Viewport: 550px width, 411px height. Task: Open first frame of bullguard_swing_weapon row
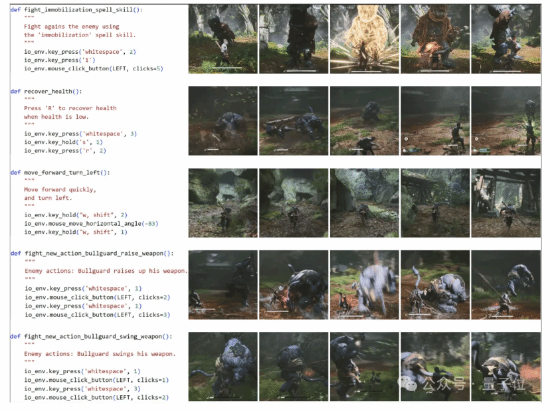pyautogui.click(x=223, y=367)
